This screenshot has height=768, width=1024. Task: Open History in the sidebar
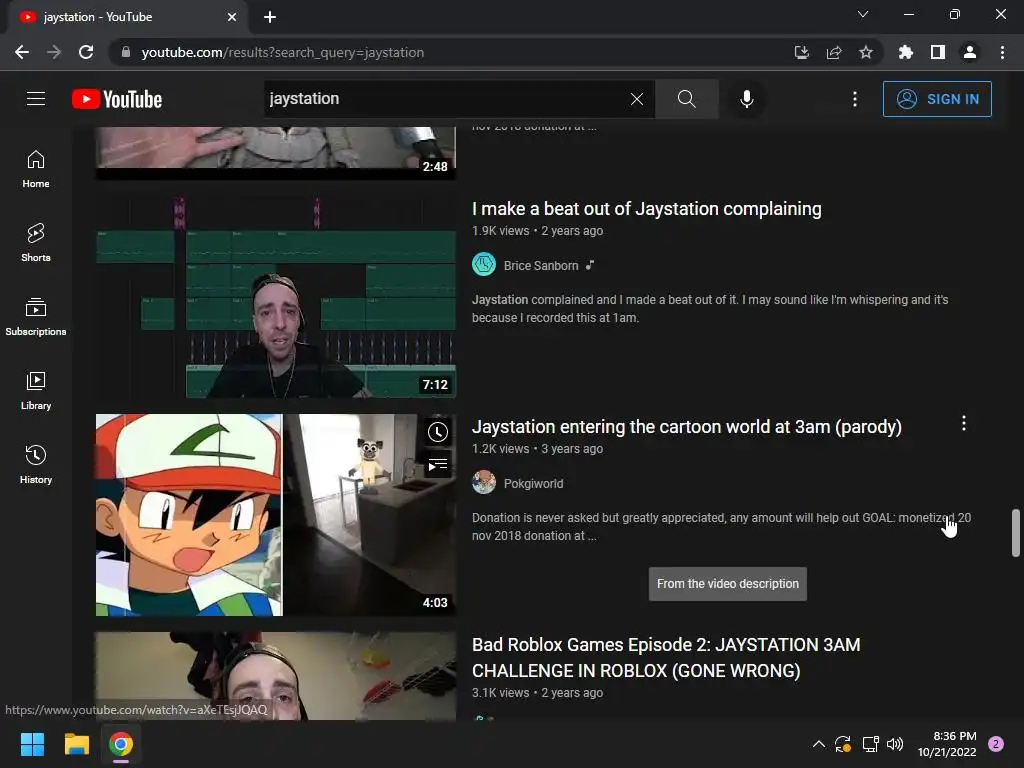tap(36, 464)
